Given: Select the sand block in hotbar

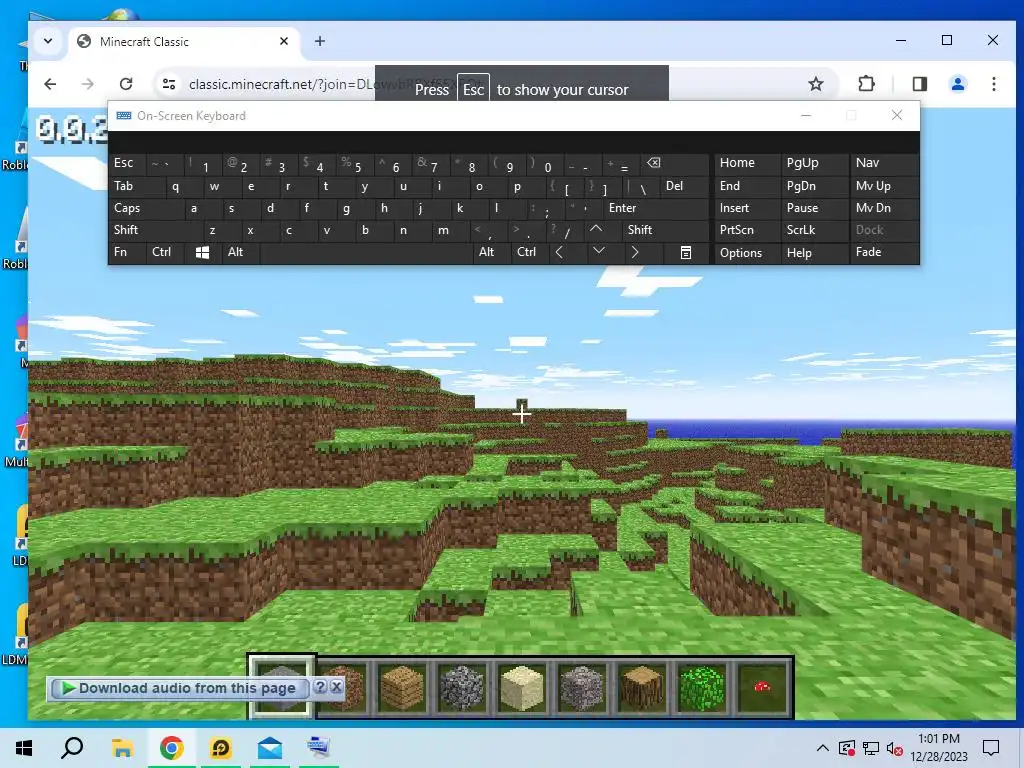Looking at the screenshot, I should [x=522, y=687].
